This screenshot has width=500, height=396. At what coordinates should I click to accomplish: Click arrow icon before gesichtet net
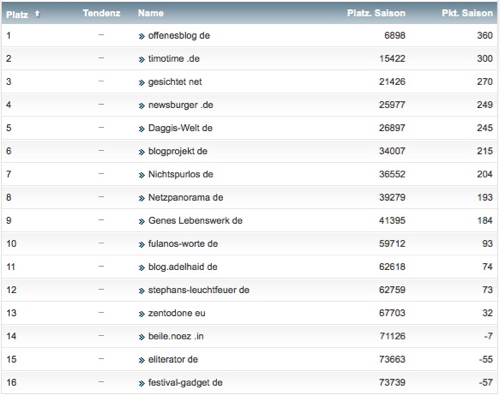(142, 83)
